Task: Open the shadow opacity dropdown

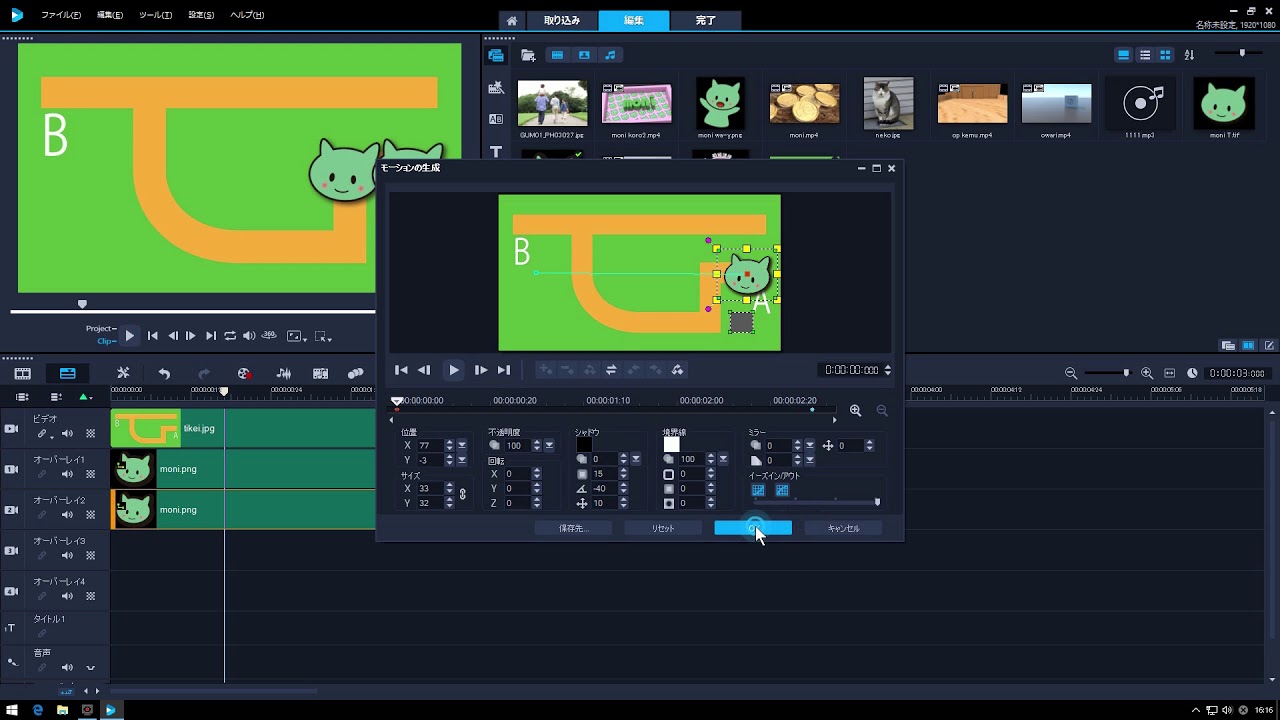Action: [x=636, y=459]
